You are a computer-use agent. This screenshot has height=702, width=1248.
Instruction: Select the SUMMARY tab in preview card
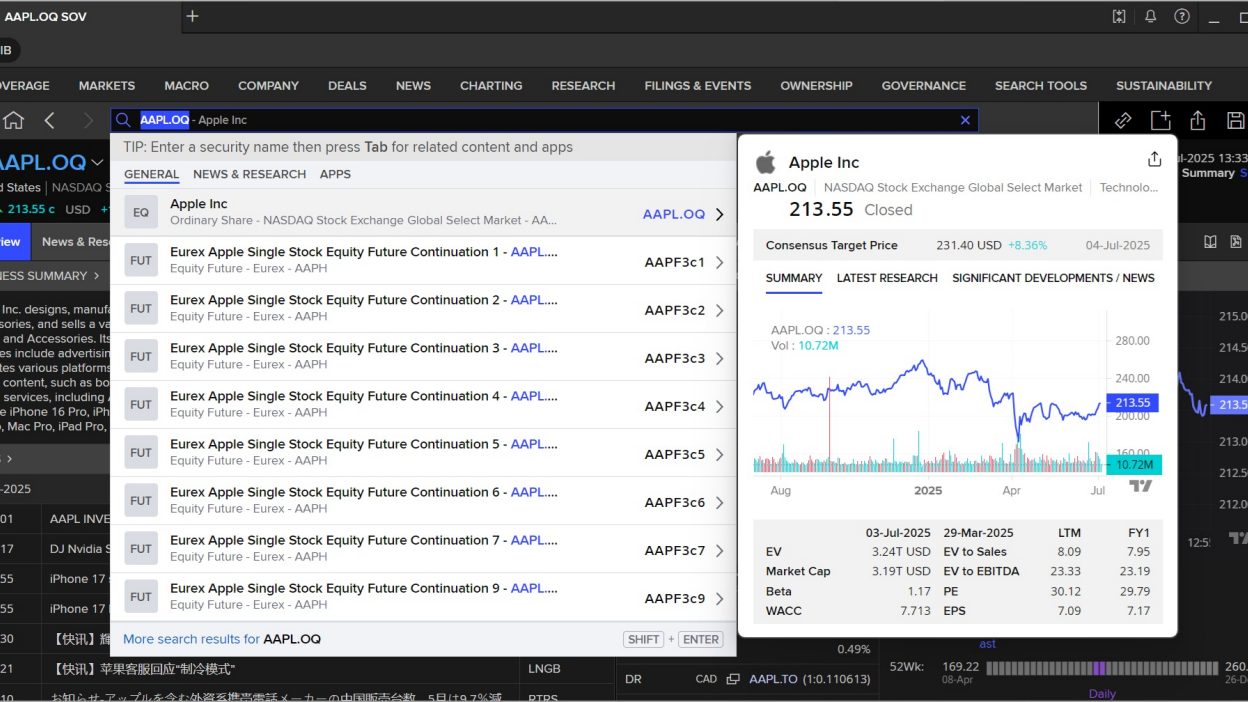794,278
